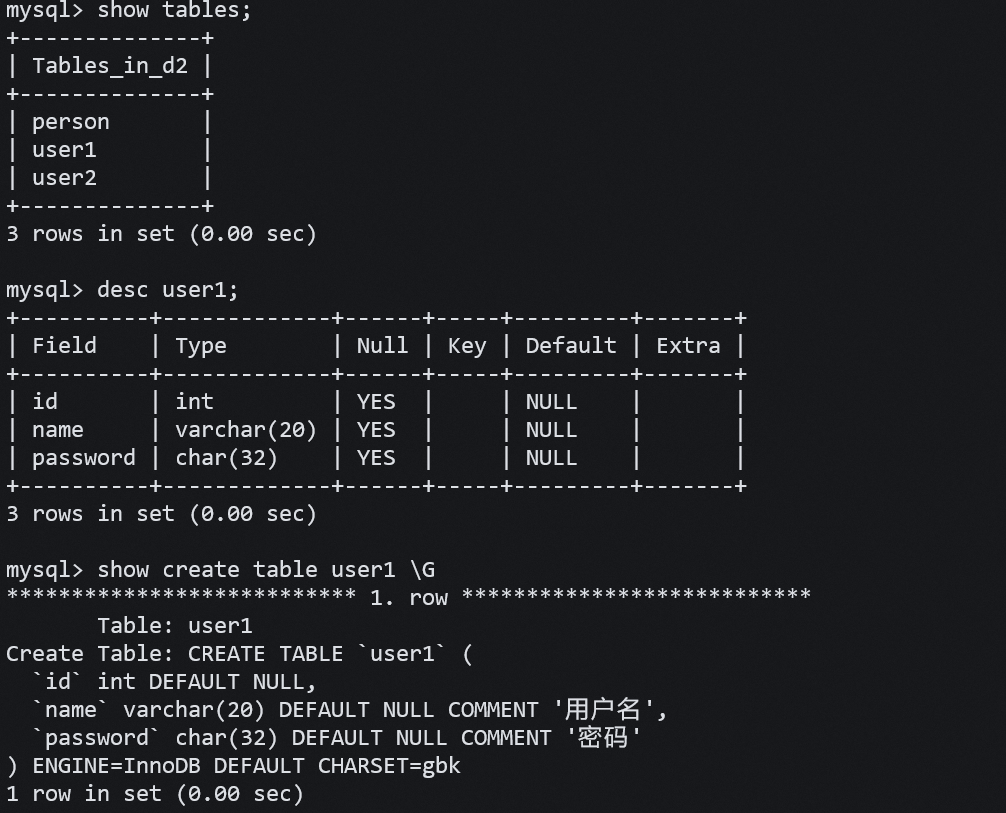The width and height of the screenshot is (1006, 813).
Task: Click the Key column header
Action: (466, 346)
